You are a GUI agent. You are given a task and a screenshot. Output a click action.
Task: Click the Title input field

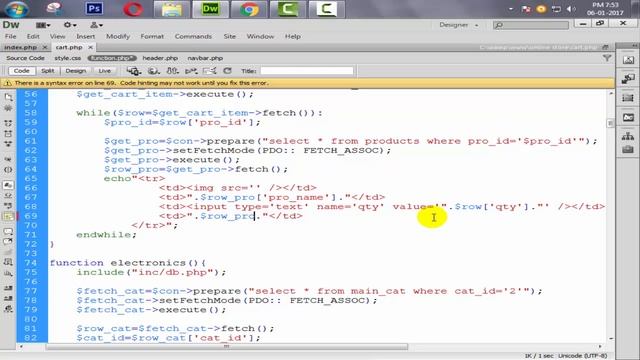(x=307, y=71)
